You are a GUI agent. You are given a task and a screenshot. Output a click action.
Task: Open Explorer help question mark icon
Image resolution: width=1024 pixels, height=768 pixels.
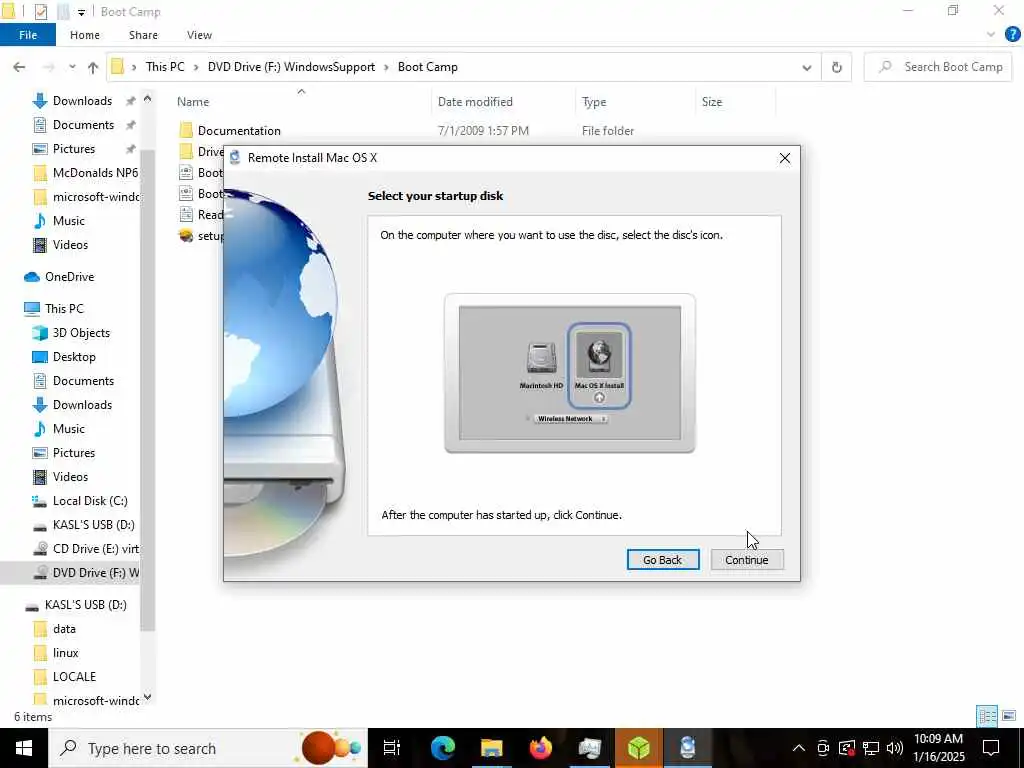[1012, 34]
